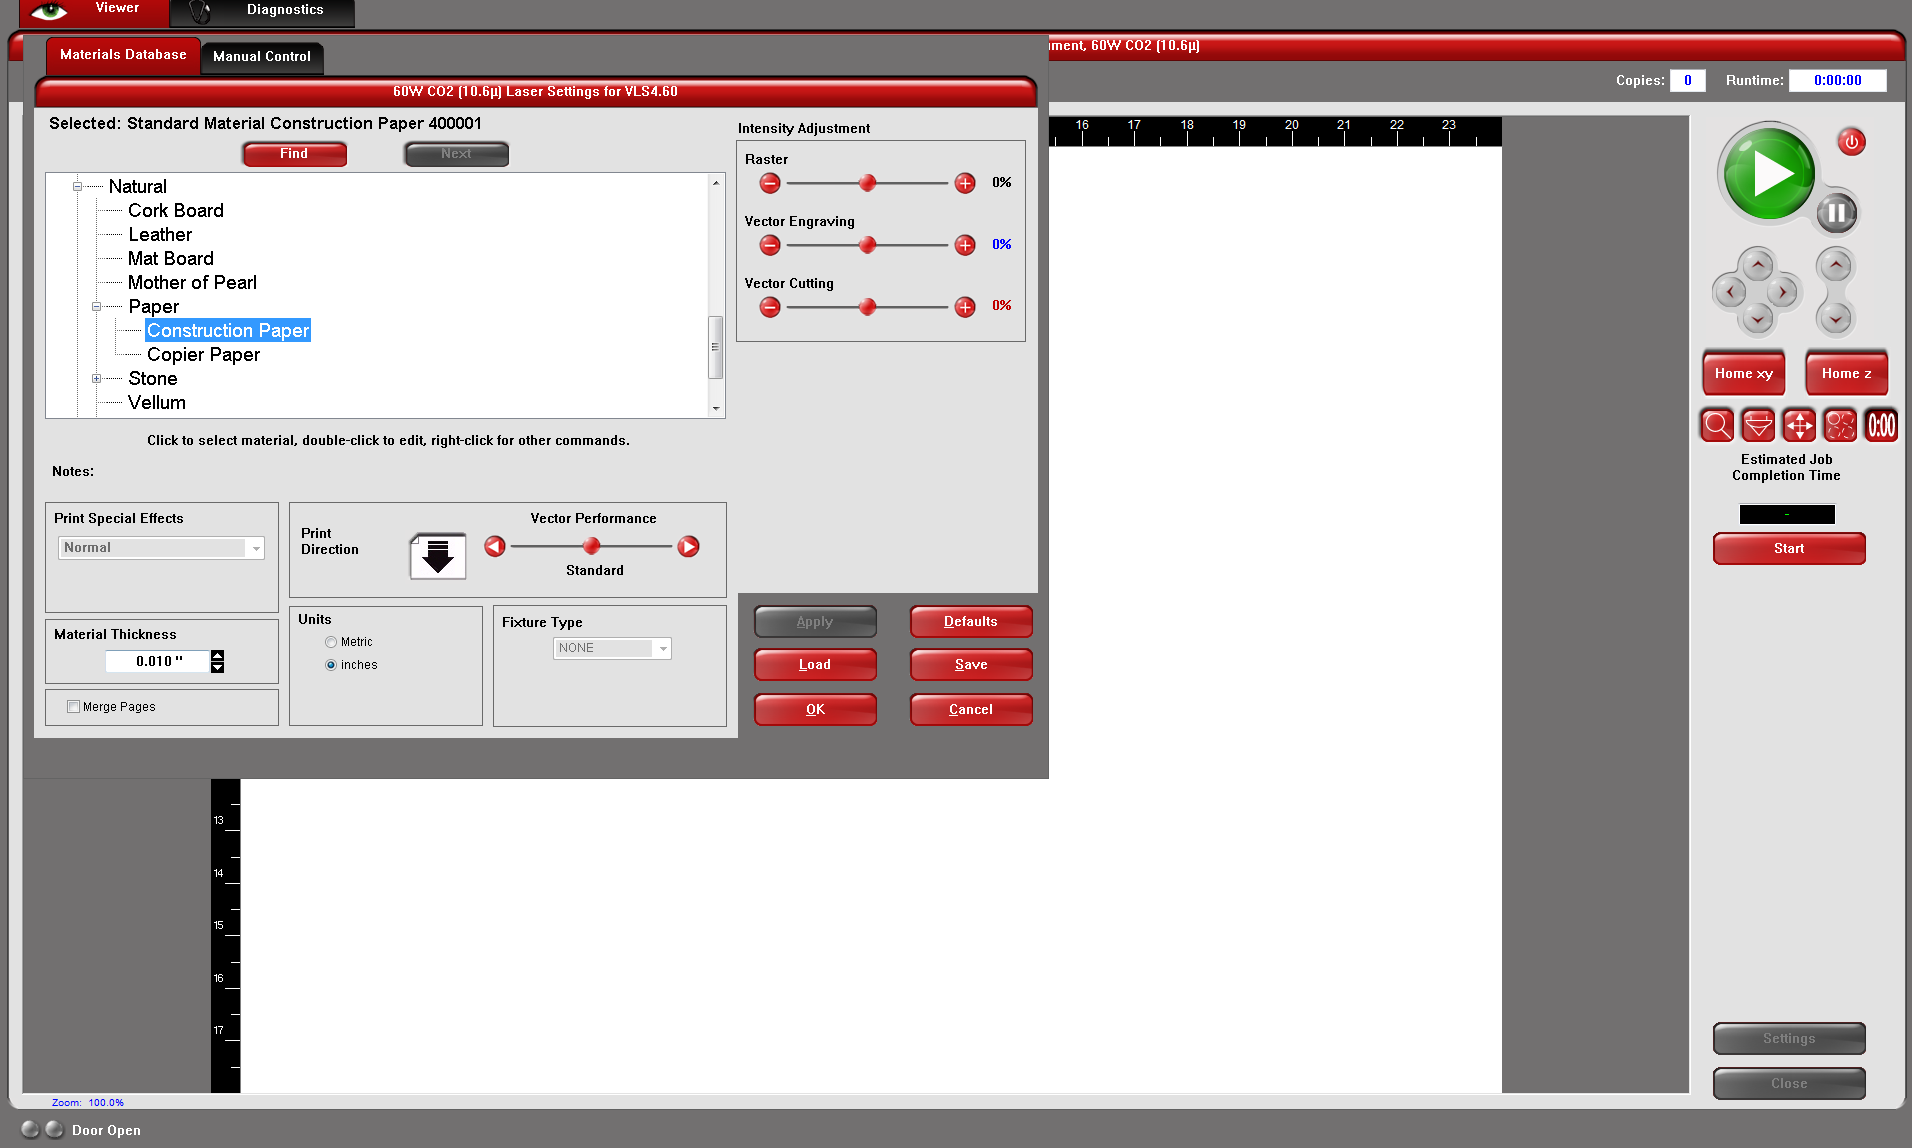Decrease Vector Cutting intensity with minus
Viewport: 1912px width, 1148px height.
[769, 307]
